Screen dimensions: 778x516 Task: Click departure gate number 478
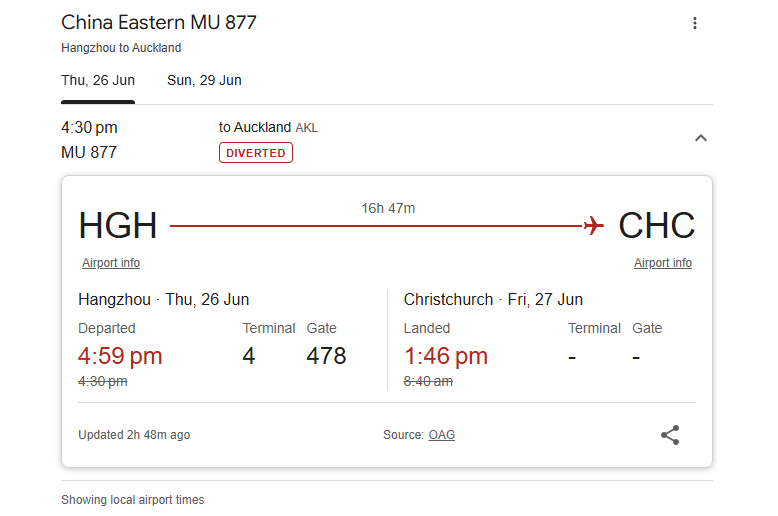click(x=326, y=356)
